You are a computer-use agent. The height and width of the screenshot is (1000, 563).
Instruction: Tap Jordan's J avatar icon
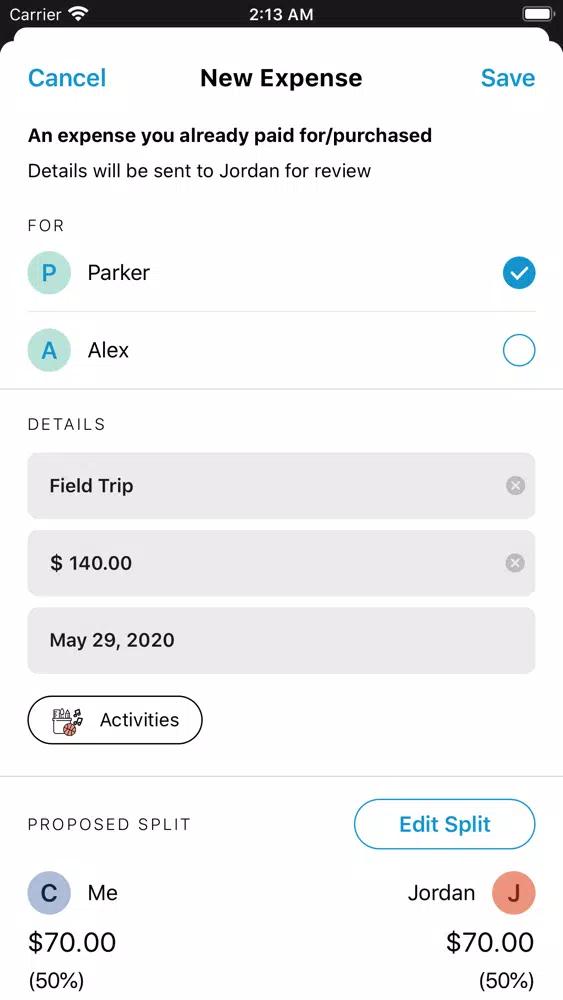click(514, 893)
